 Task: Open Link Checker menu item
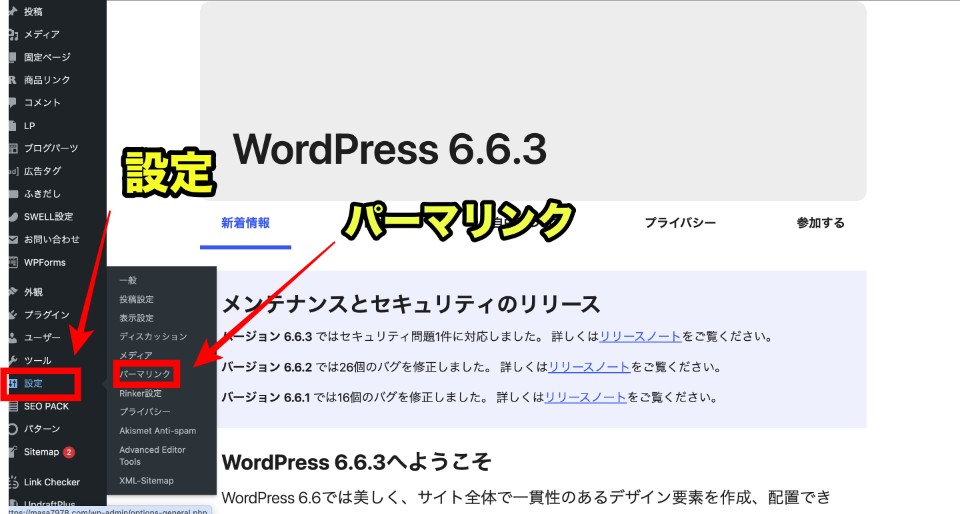(x=52, y=482)
